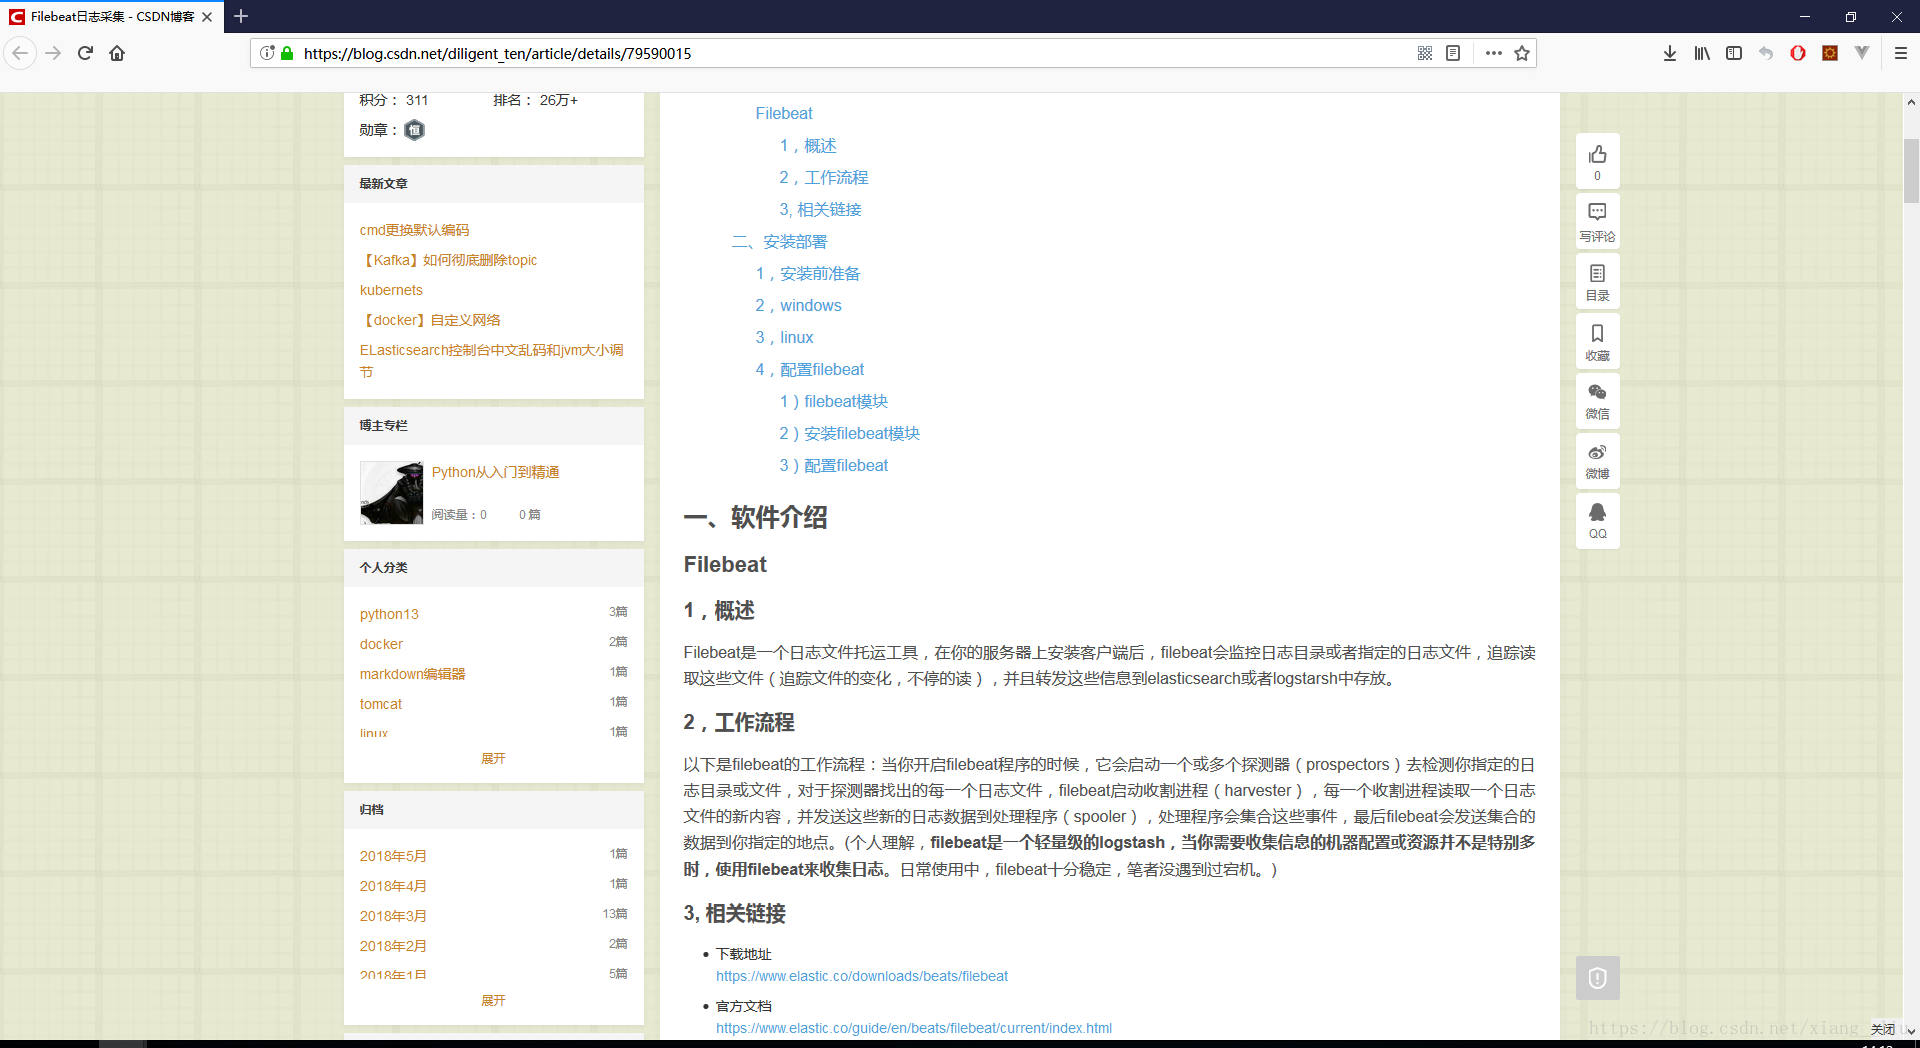1920x1048 pixels.
Task: Open article cmd更换默认编码
Action: 414,230
